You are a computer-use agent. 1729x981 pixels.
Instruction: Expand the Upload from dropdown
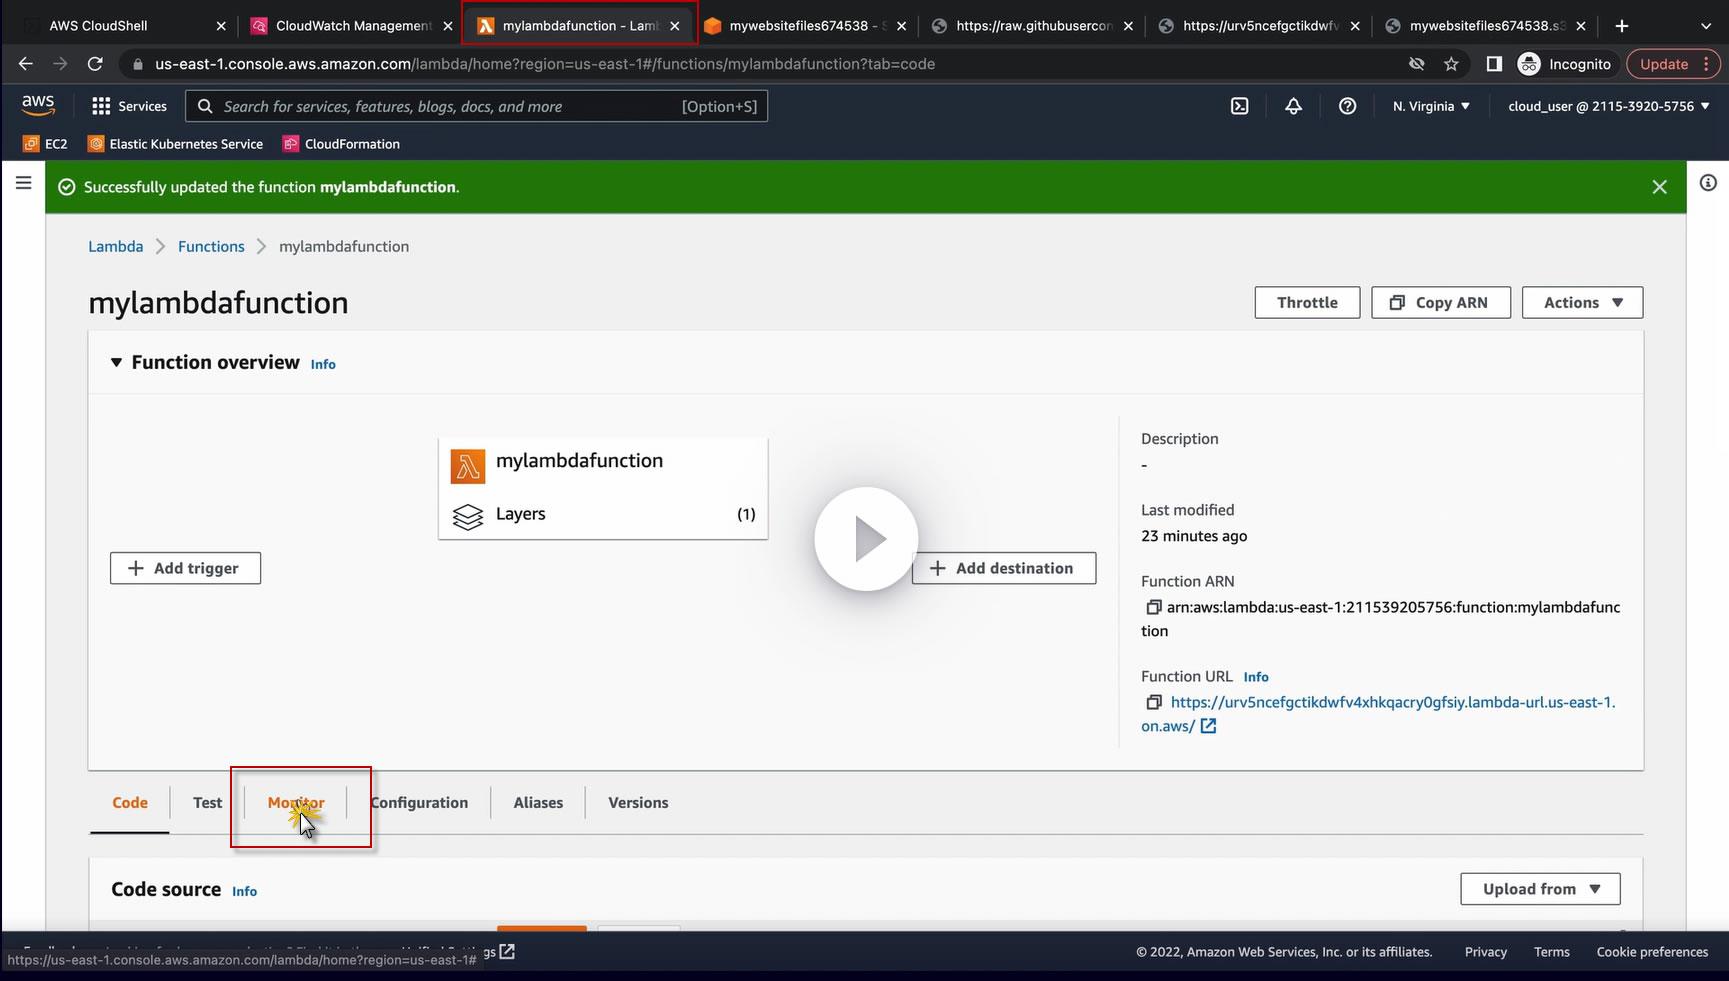[x=1540, y=889]
